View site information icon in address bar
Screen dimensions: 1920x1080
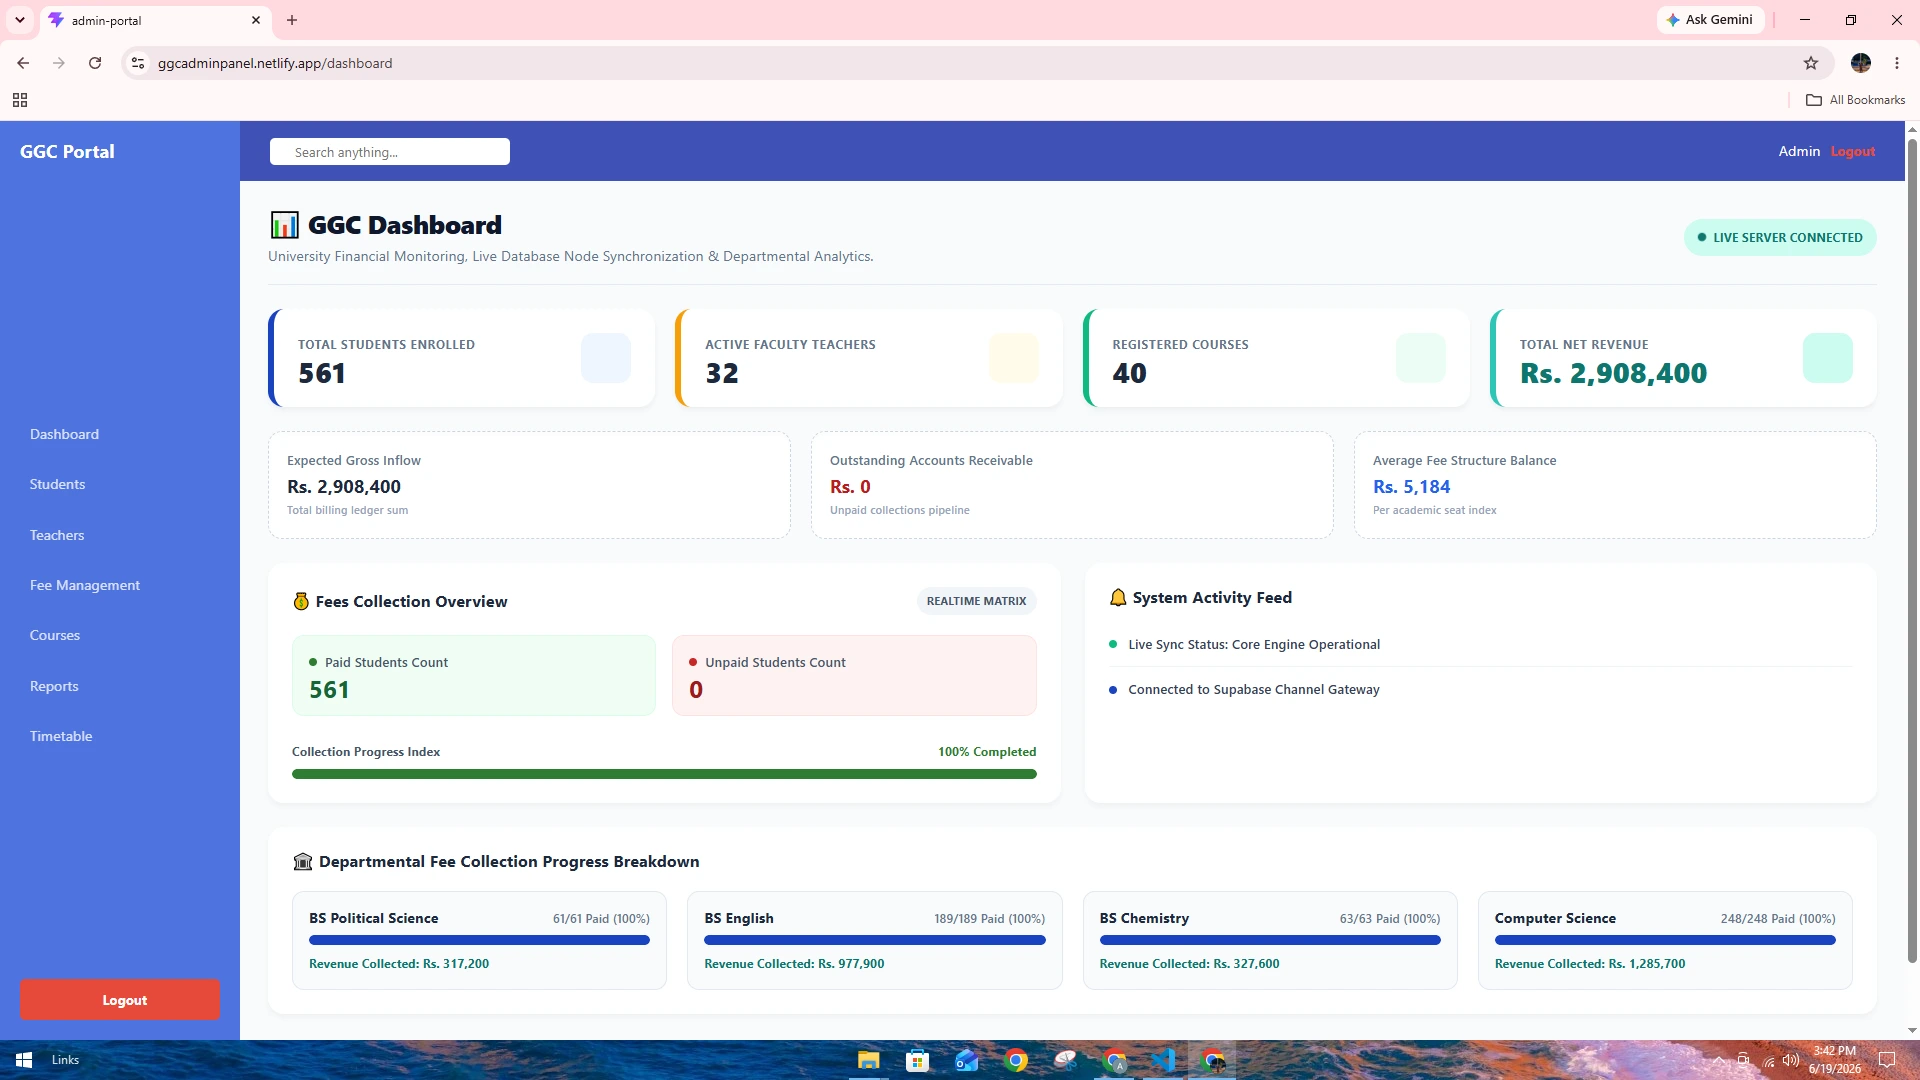point(138,63)
